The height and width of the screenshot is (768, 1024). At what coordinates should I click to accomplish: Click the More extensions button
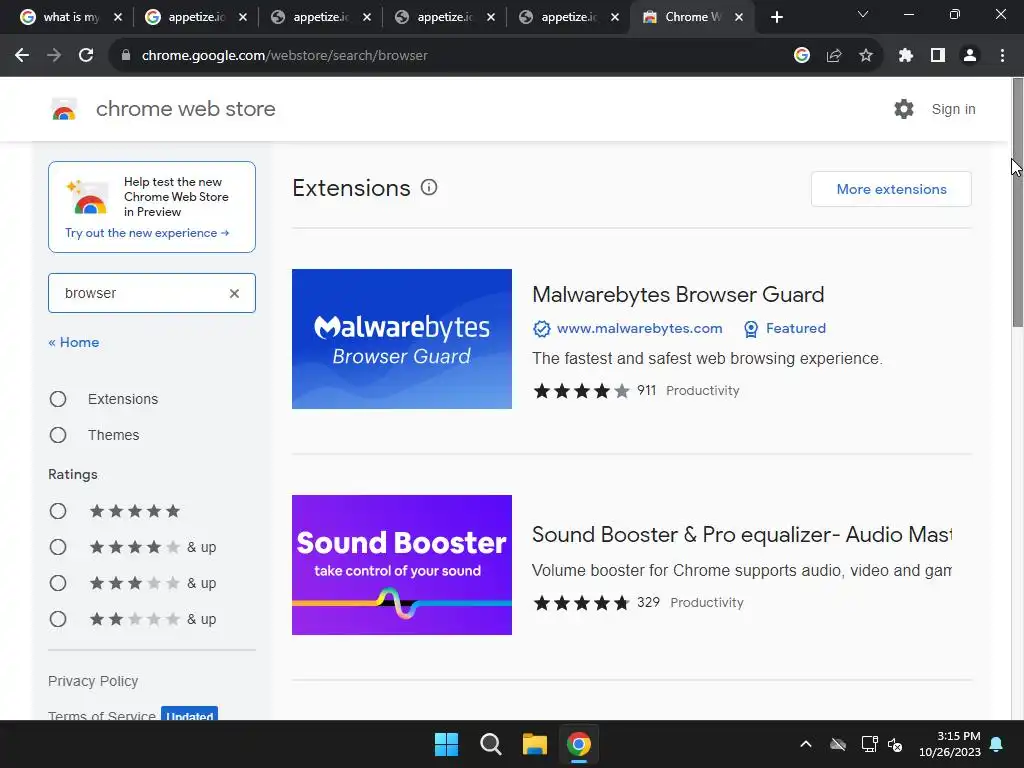point(891,189)
